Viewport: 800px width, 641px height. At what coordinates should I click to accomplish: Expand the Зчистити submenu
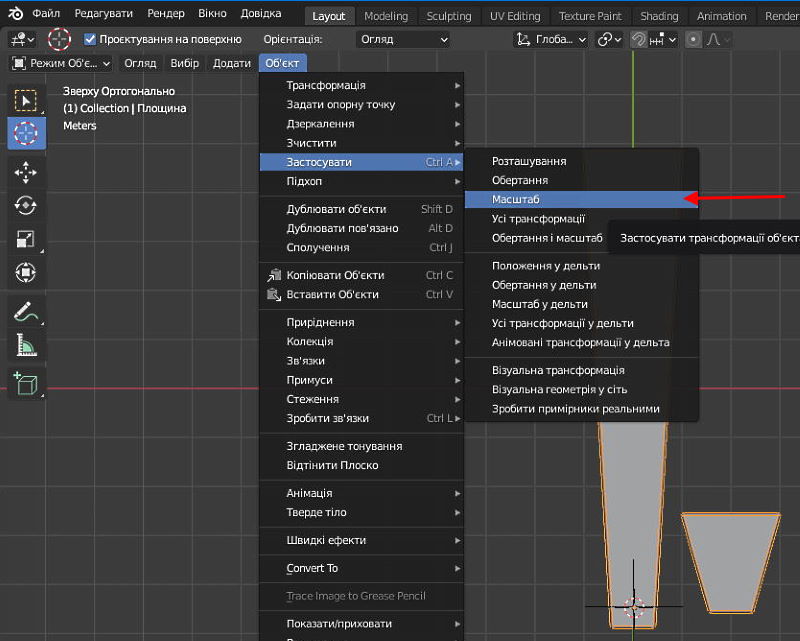(362, 143)
